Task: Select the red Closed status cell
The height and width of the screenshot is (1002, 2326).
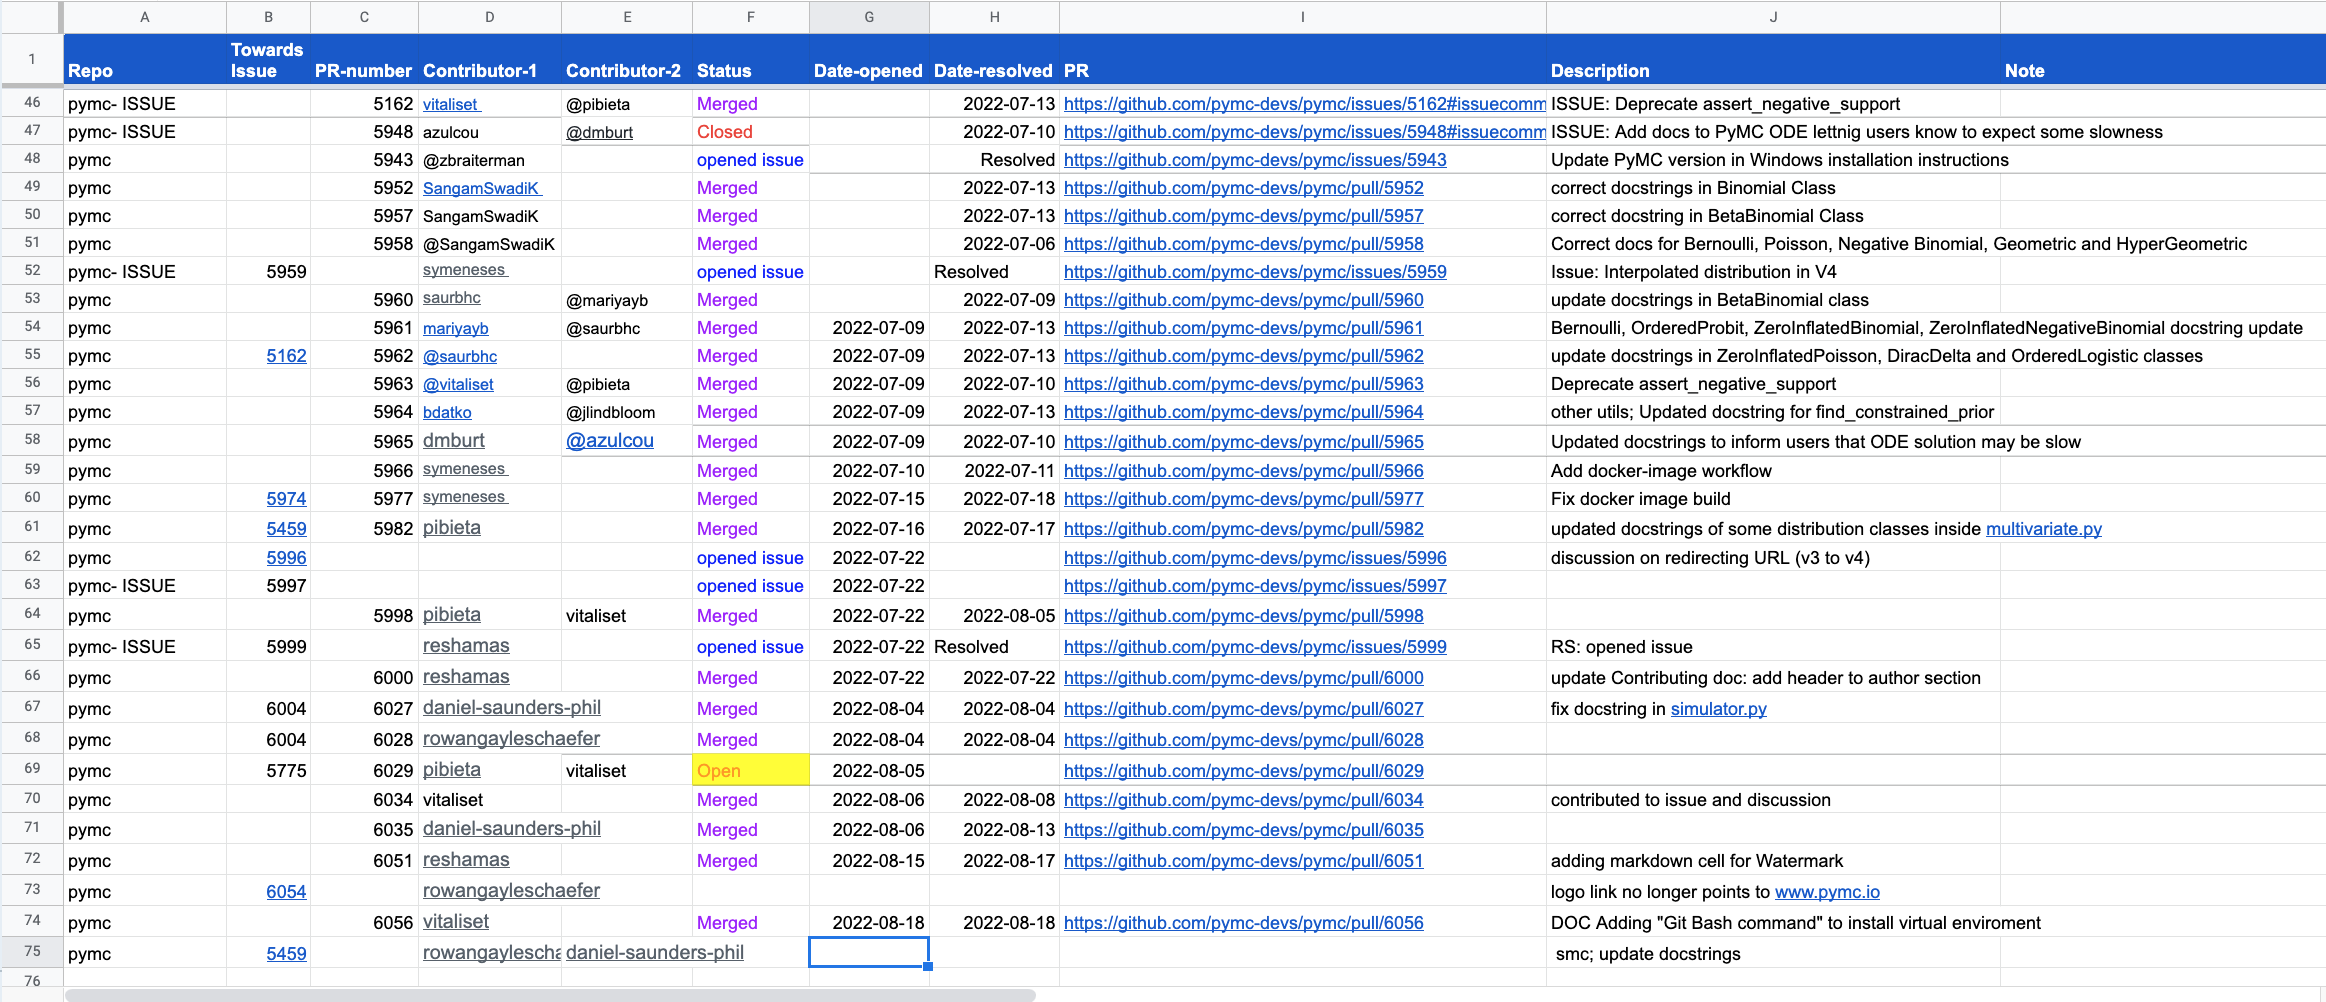Action: pos(750,132)
